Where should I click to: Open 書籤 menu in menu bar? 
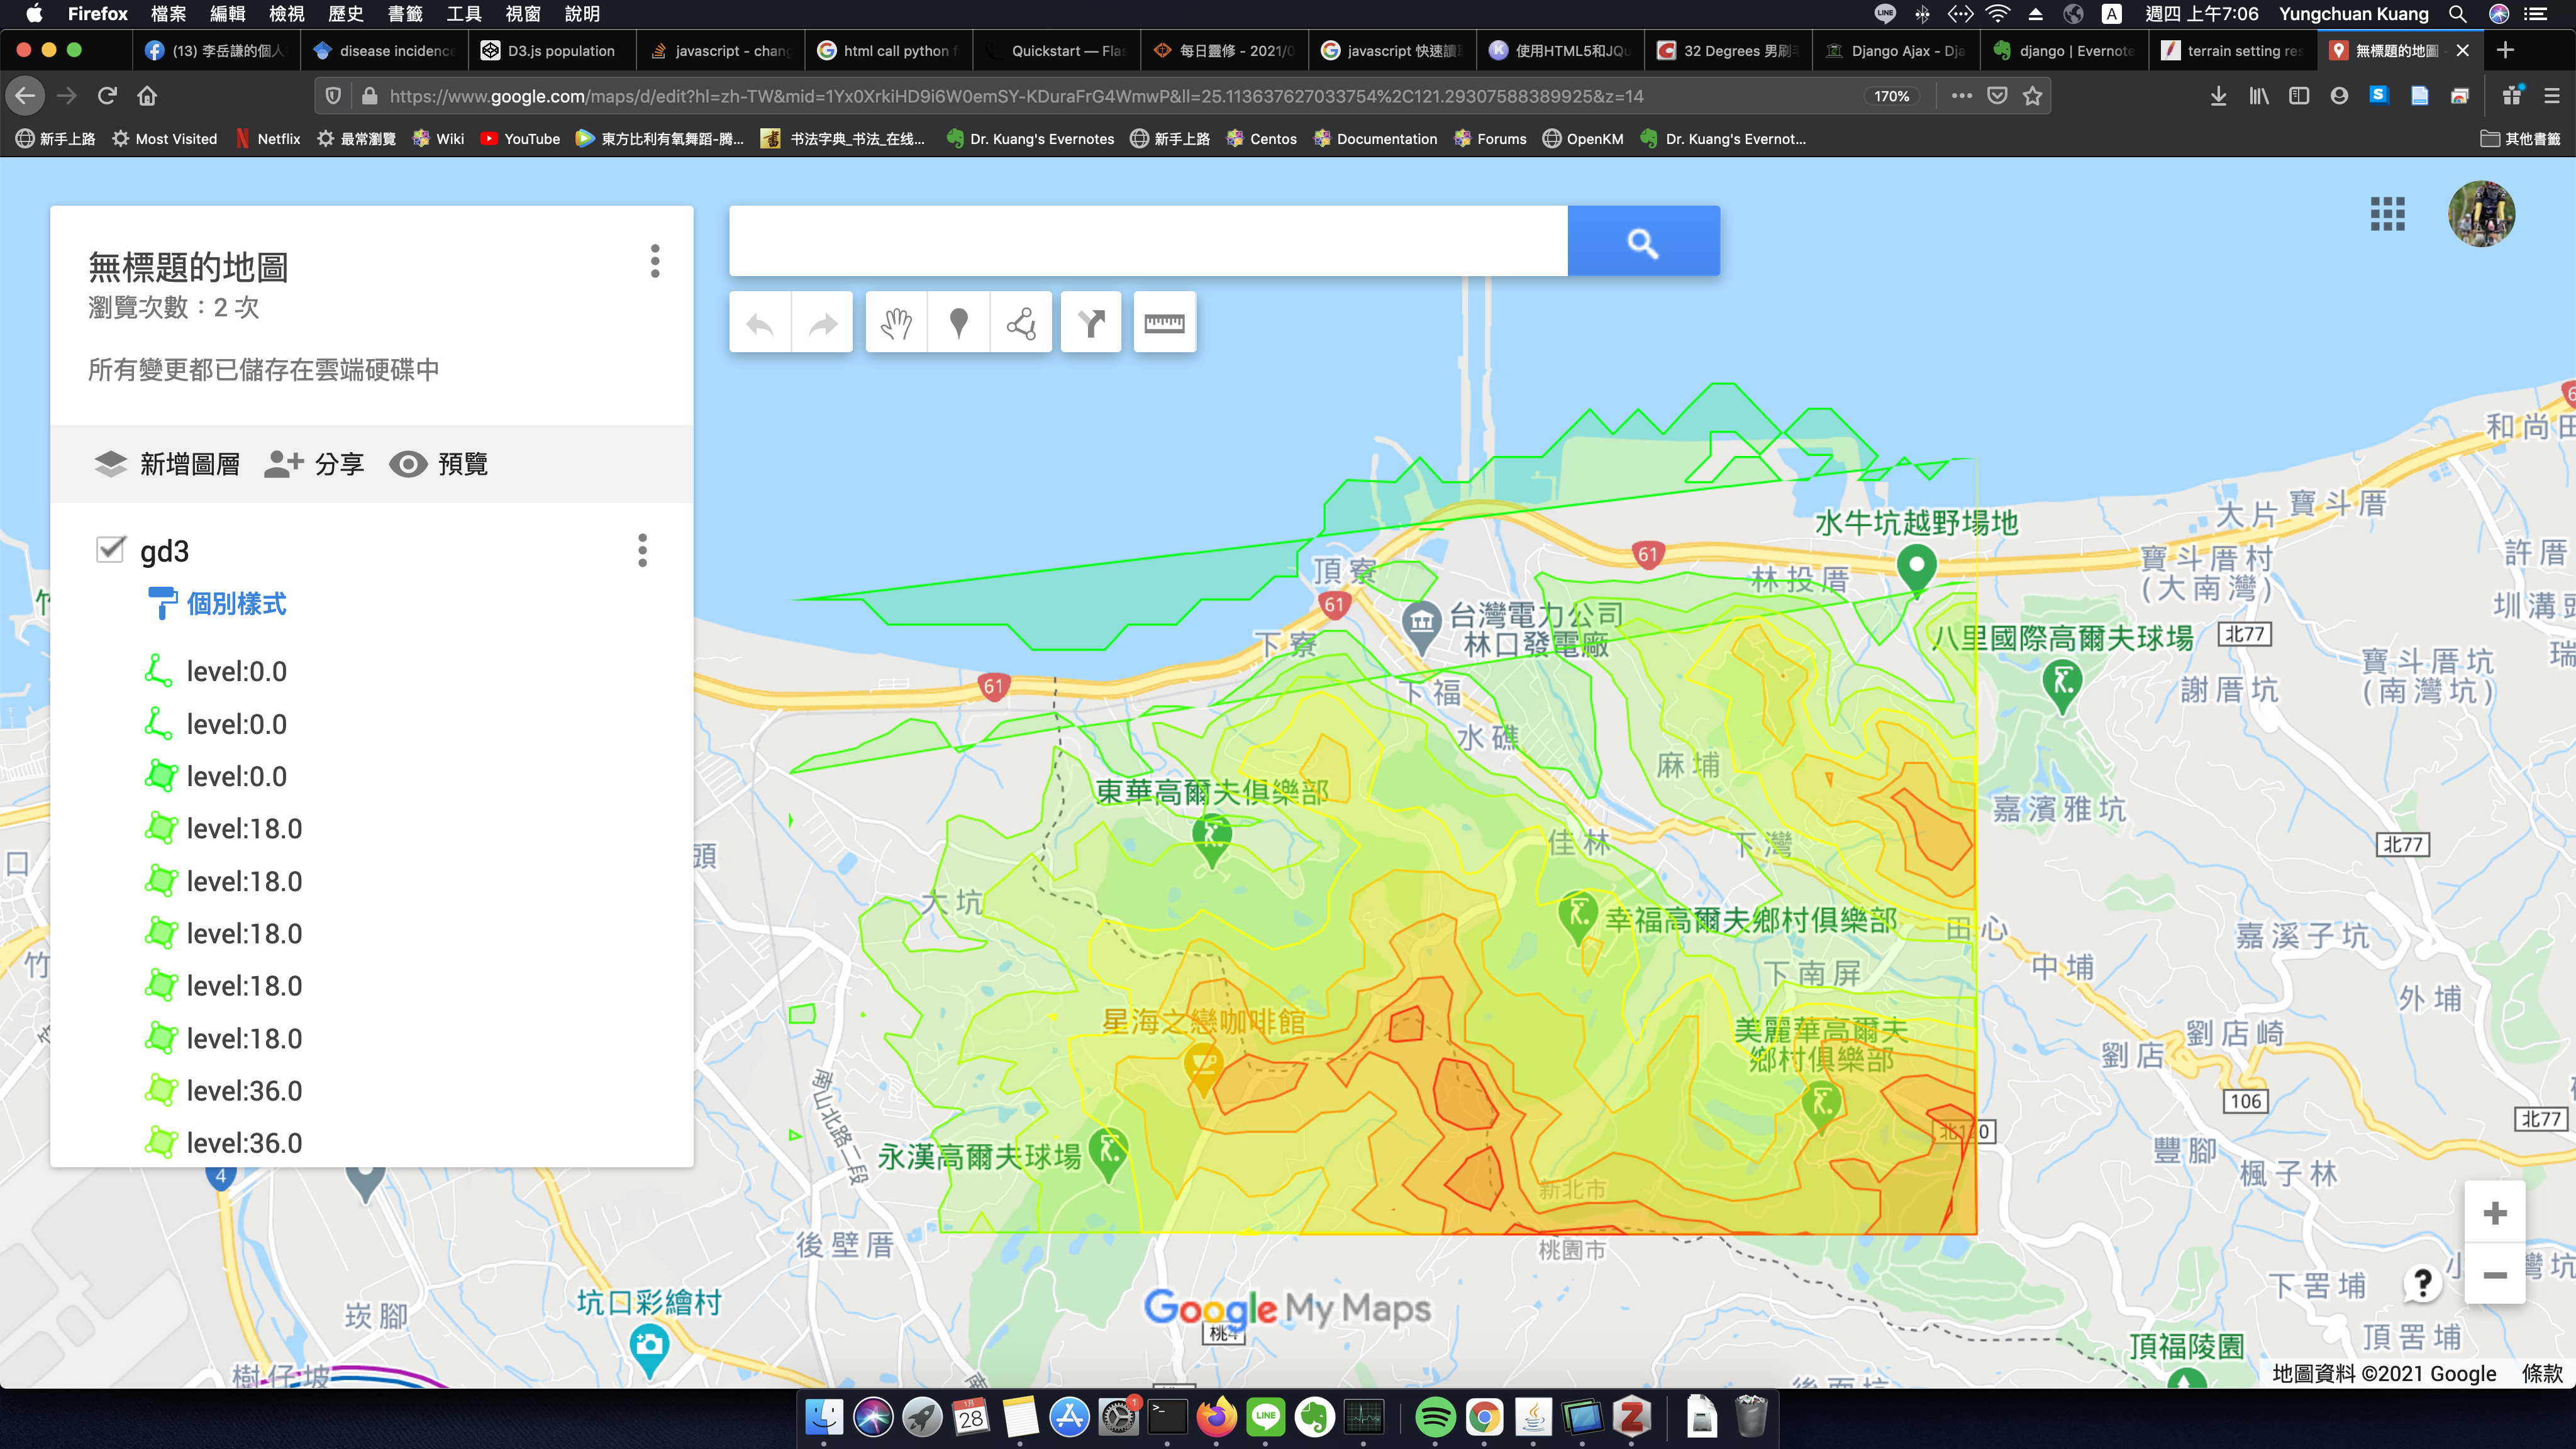tap(405, 14)
